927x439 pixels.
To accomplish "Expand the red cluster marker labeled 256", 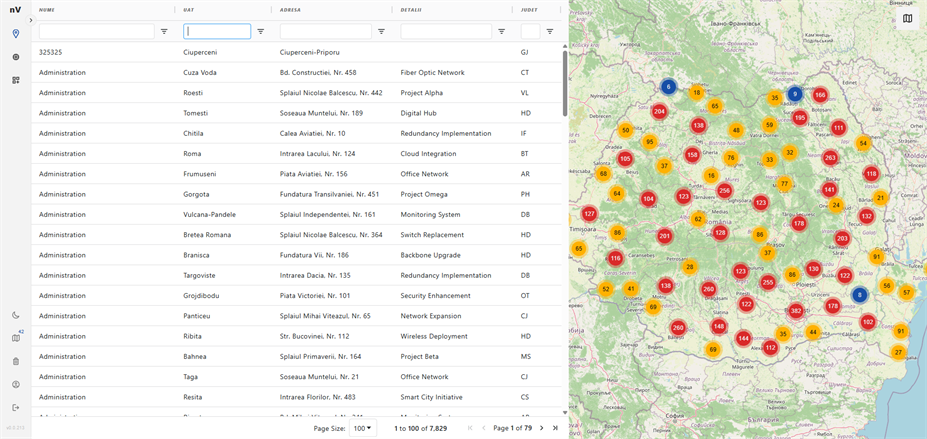I will point(724,190).
